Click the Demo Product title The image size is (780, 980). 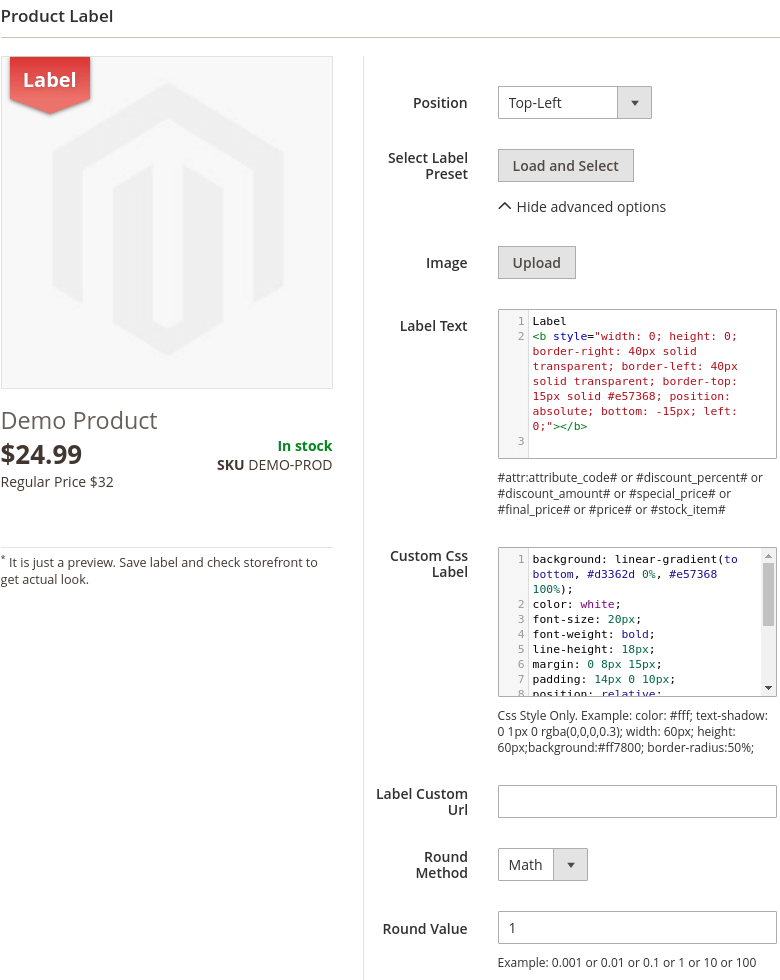pos(79,421)
